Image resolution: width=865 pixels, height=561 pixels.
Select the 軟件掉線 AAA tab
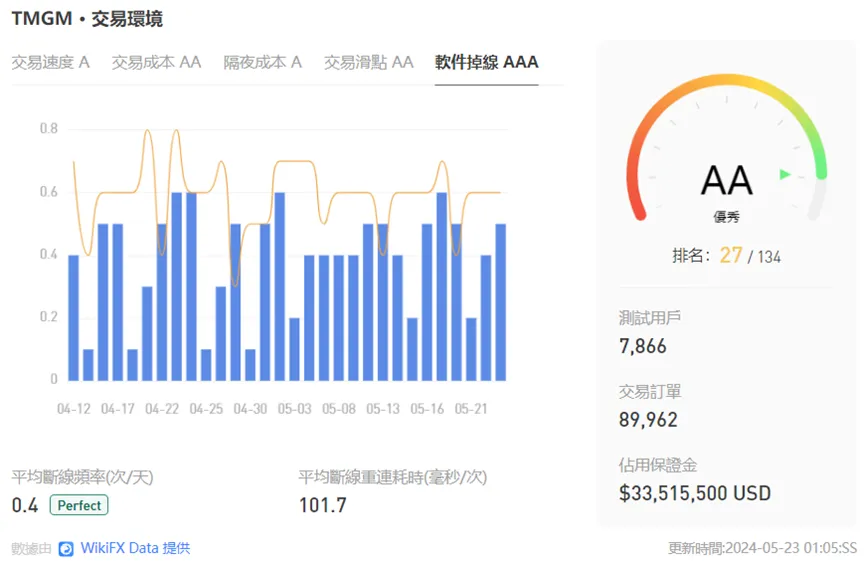coord(487,62)
